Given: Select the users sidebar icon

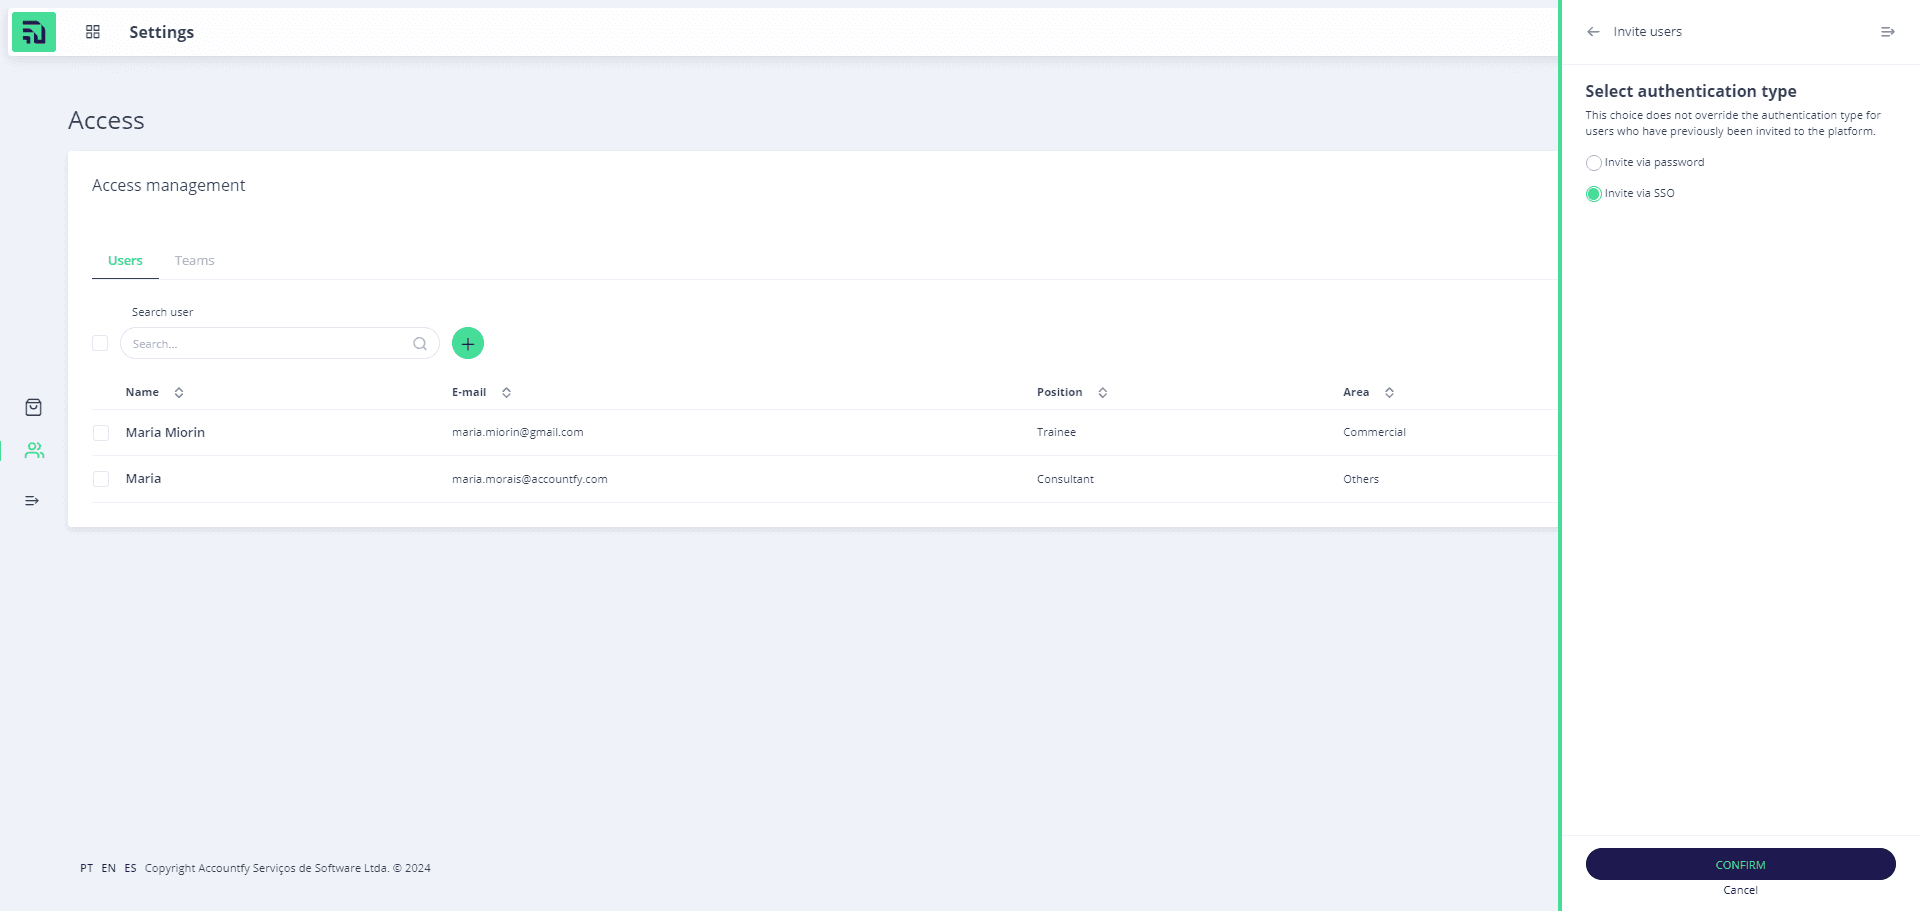Looking at the screenshot, I should coord(34,451).
